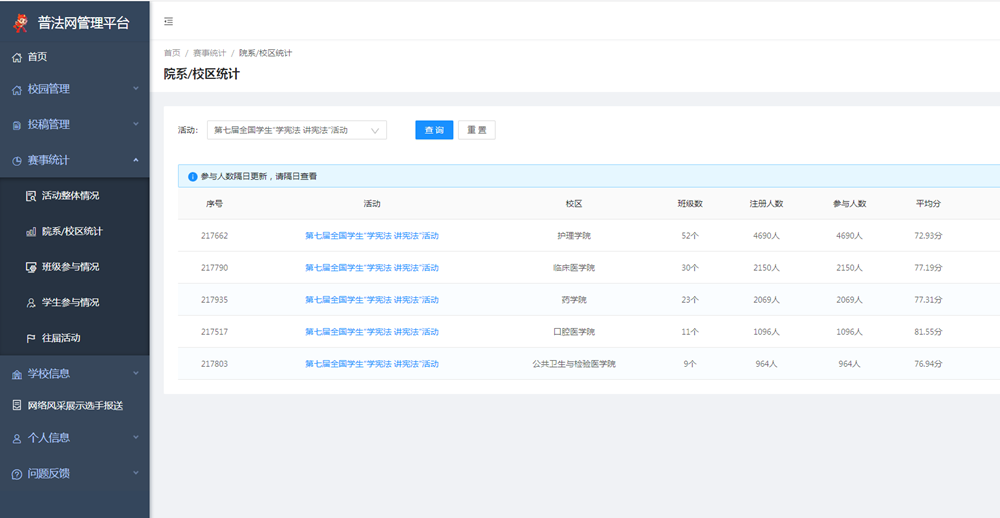Expand the 投稿管理 menu
1000x518 pixels.
75,125
